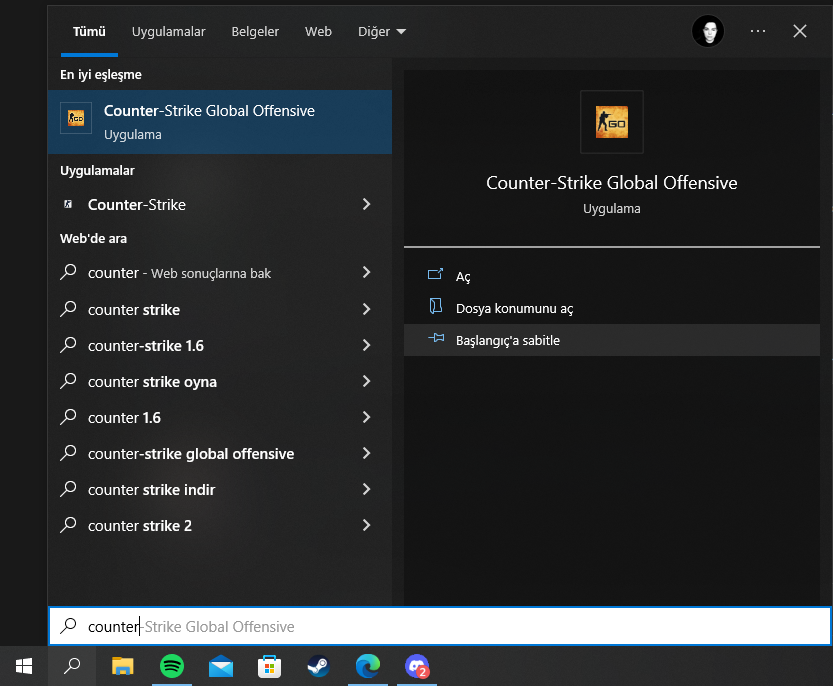Pin app with Başlangıç'a sabitle

[507, 340]
